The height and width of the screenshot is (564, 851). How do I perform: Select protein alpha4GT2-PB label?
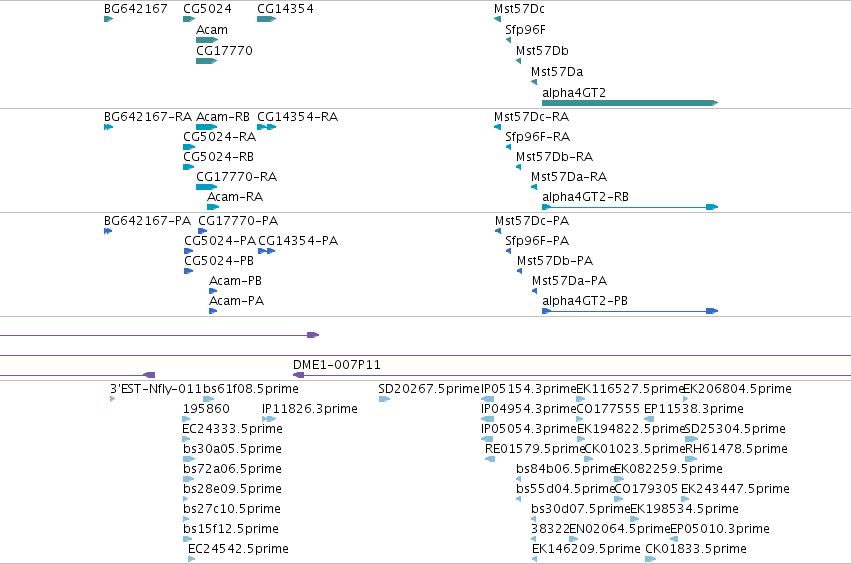585,301
